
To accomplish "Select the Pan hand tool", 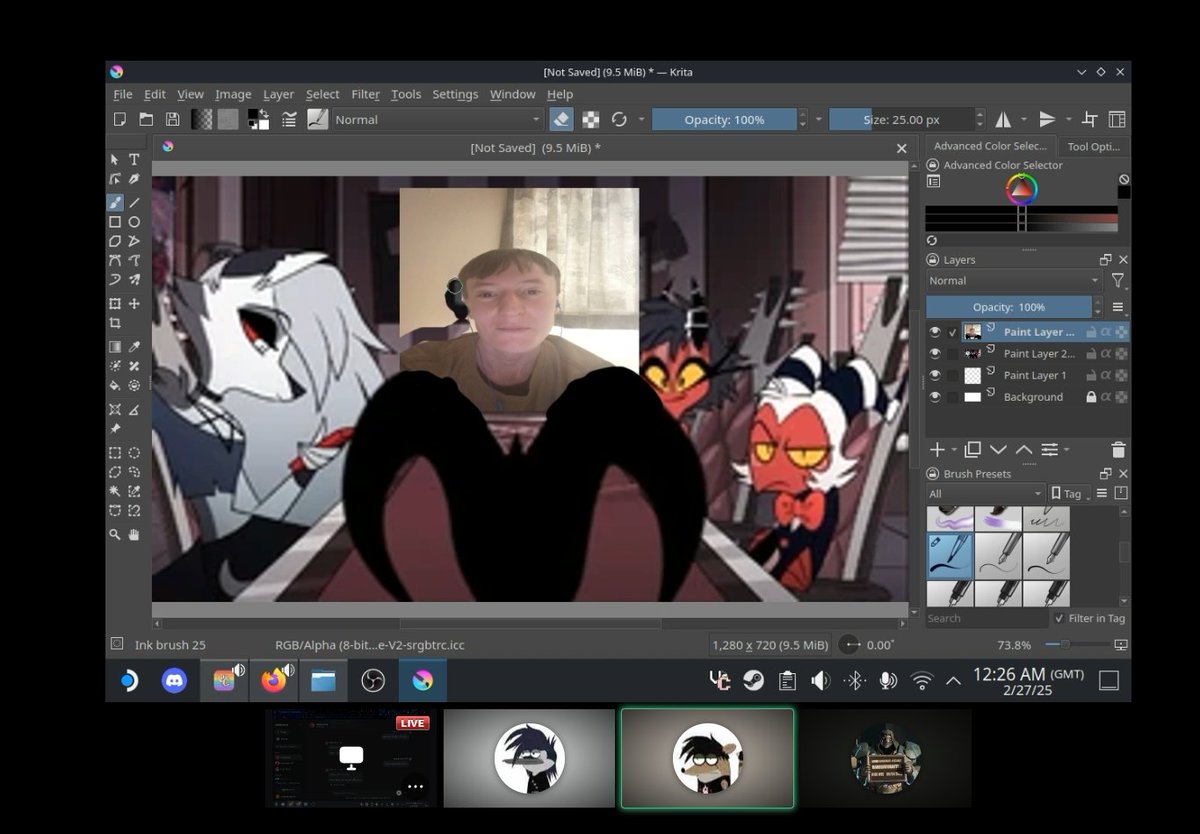I will click(x=134, y=535).
